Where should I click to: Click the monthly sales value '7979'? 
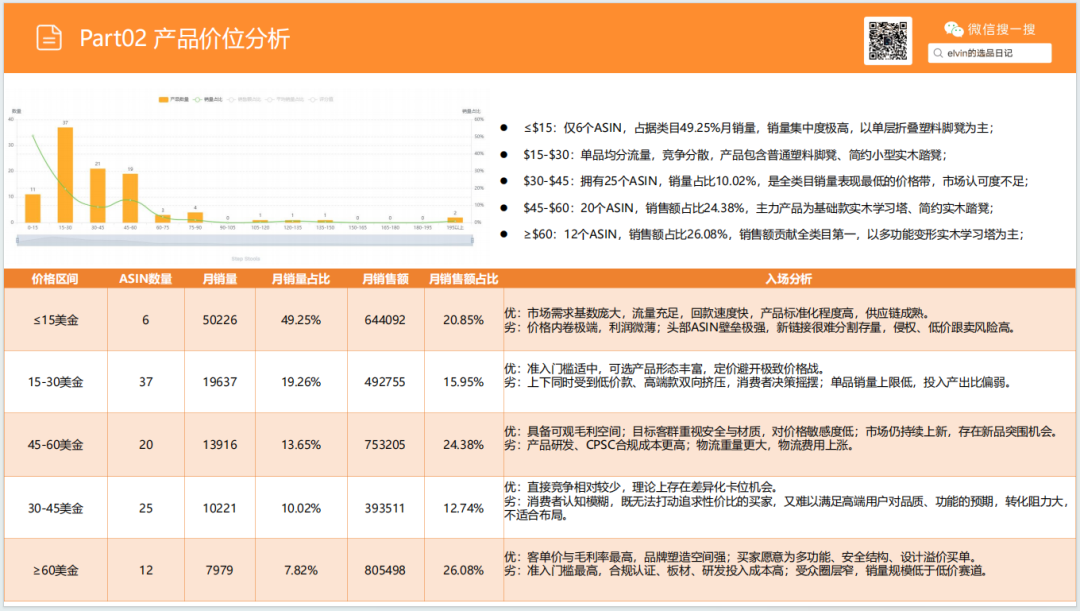tap(219, 570)
